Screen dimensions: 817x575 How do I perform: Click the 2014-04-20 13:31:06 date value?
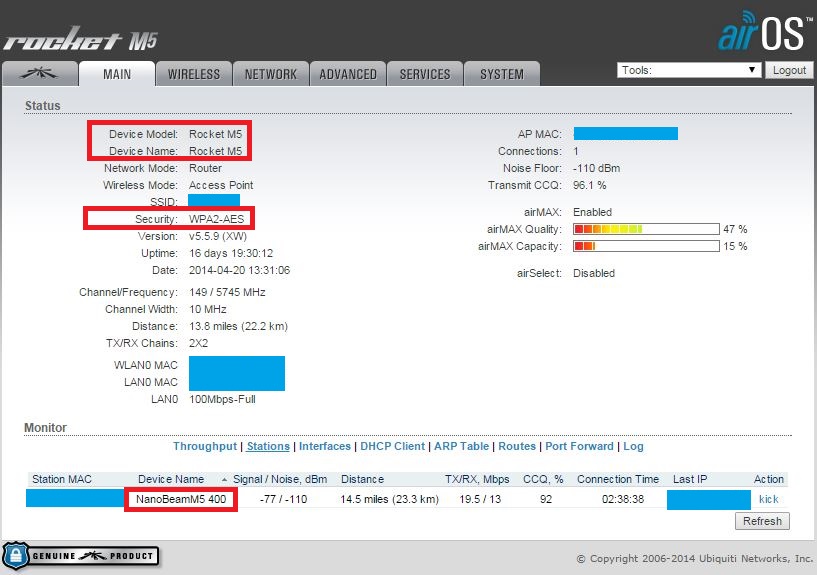(239, 270)
